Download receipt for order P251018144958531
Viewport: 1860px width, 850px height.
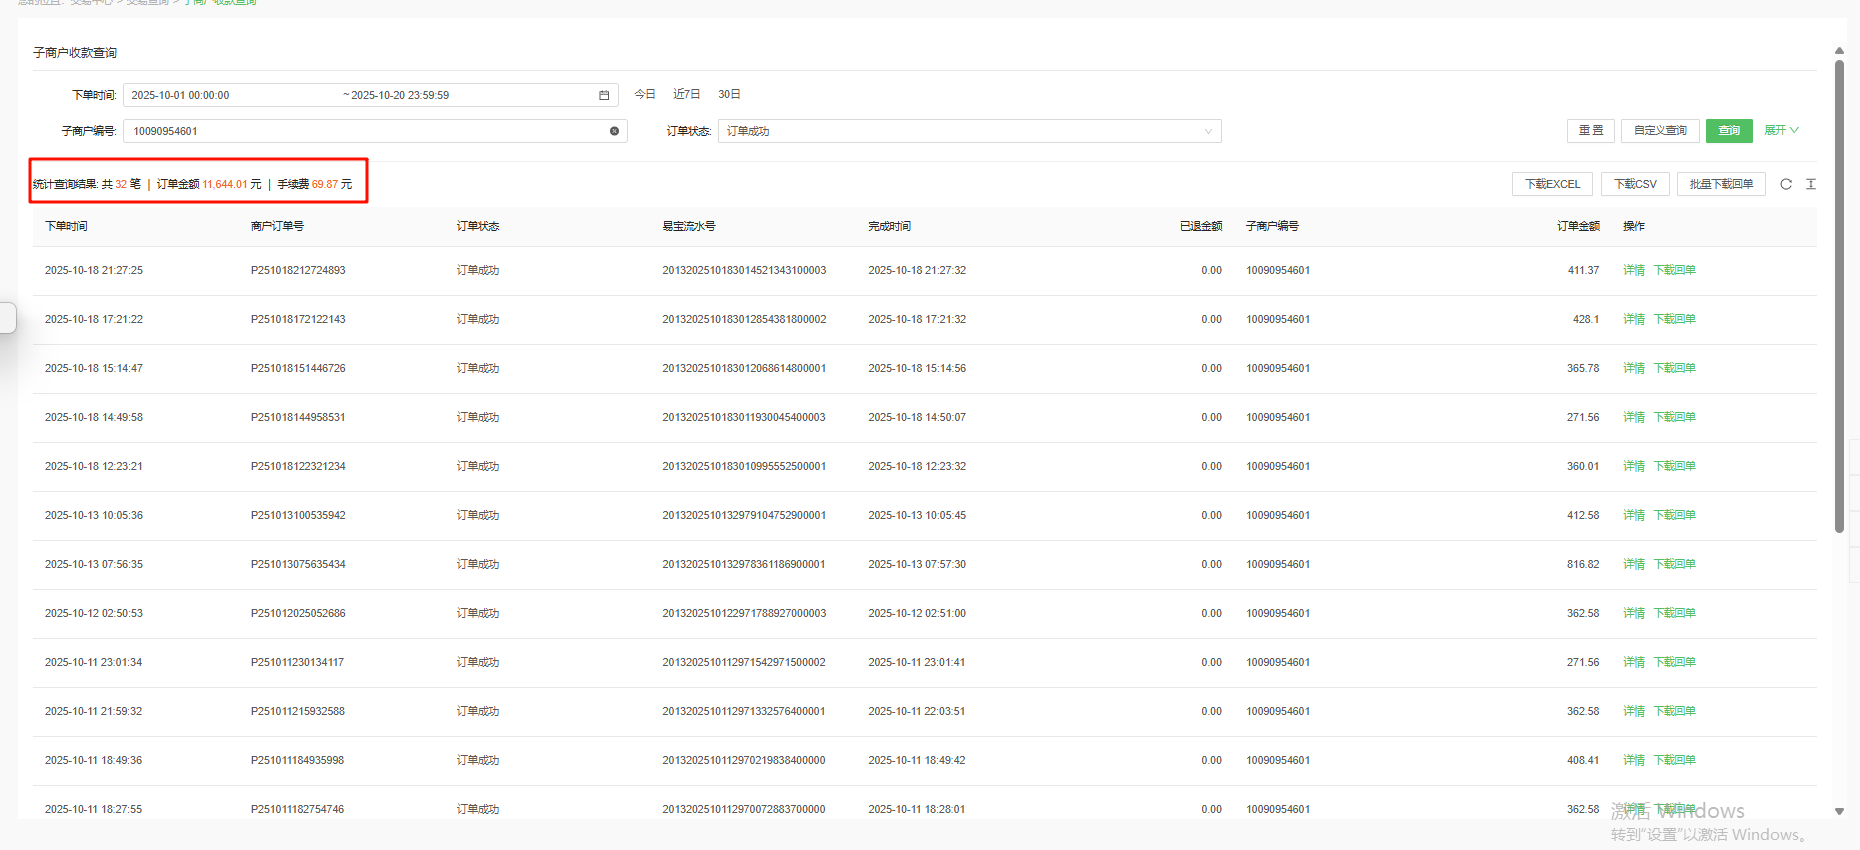coord(1674,417)
